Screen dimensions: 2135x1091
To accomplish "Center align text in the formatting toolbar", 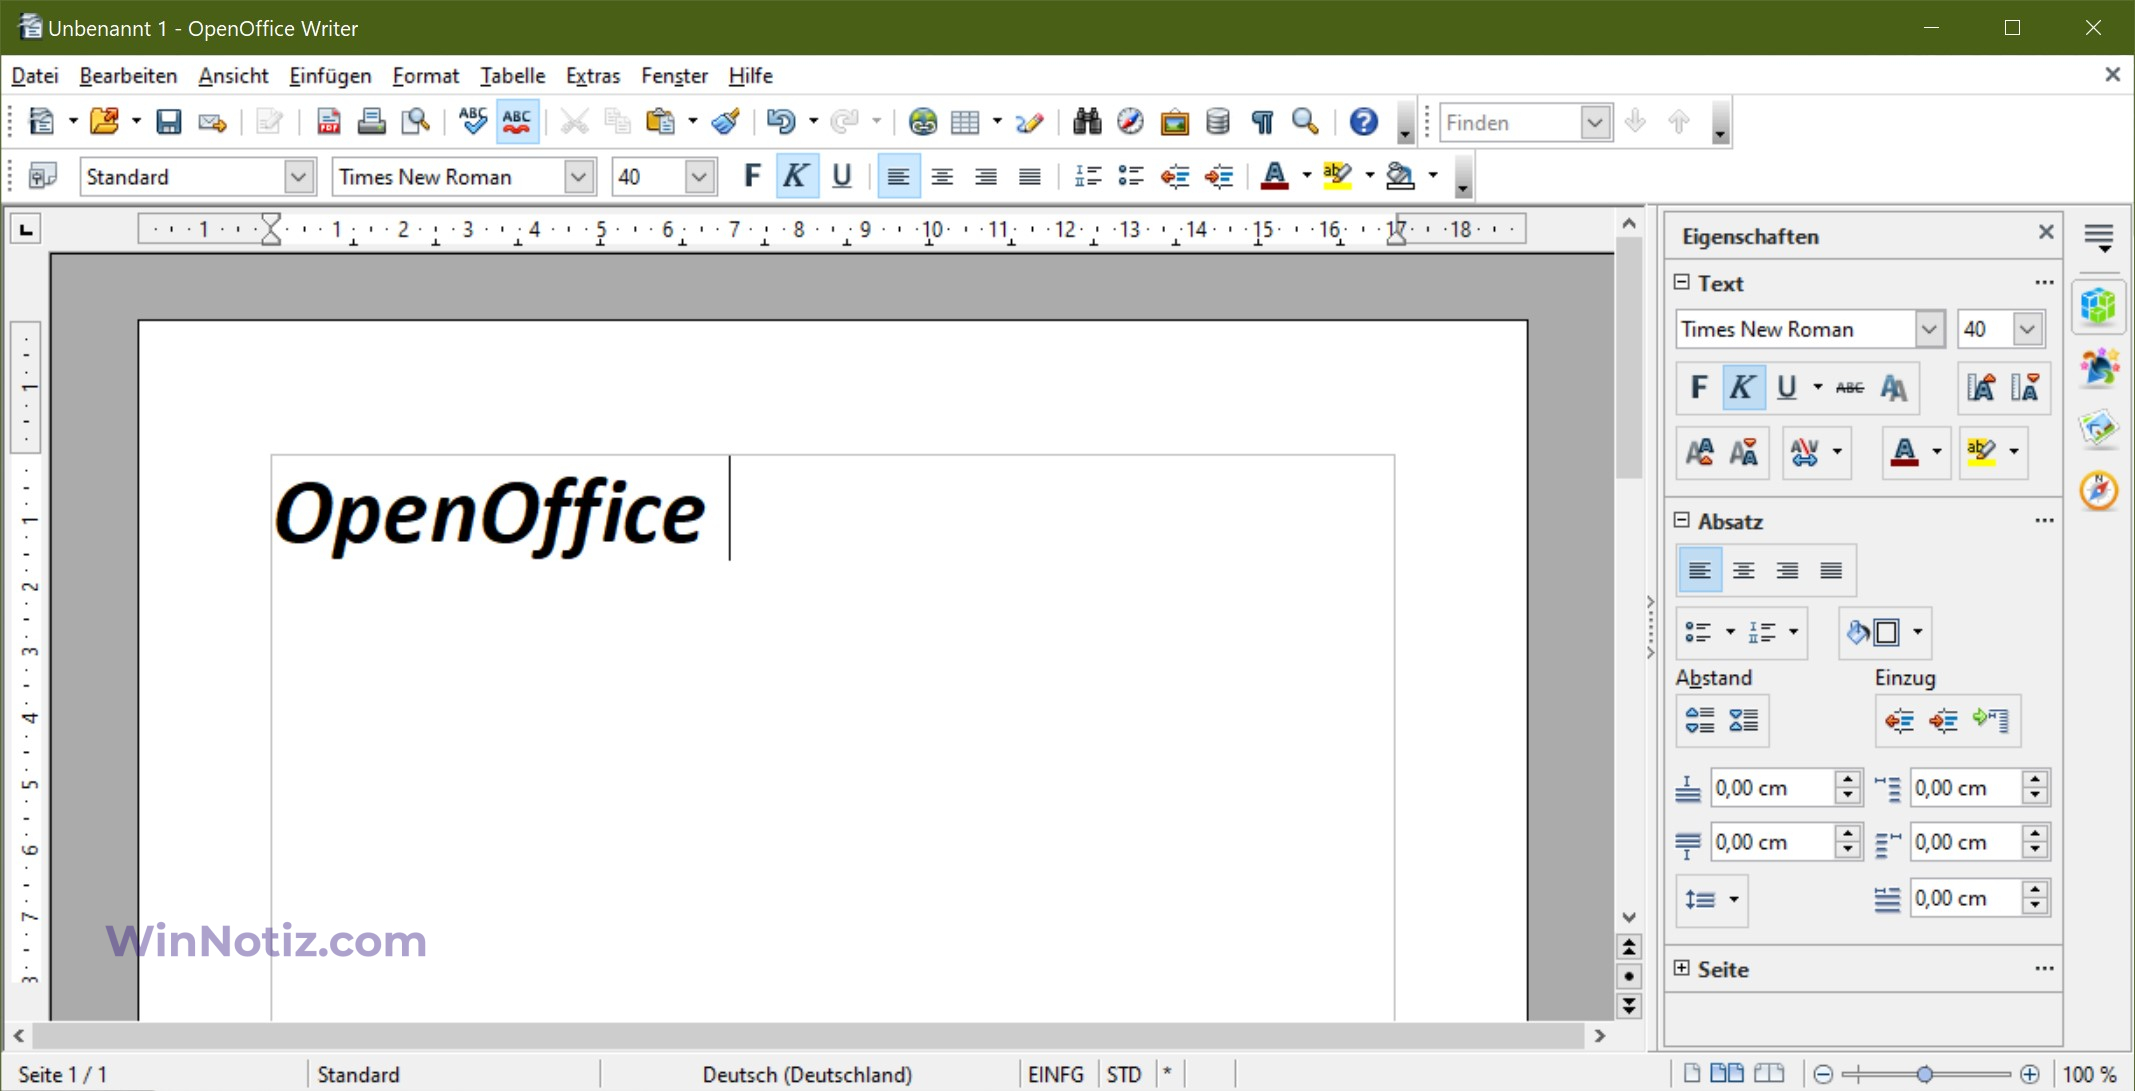I will 942,177.
